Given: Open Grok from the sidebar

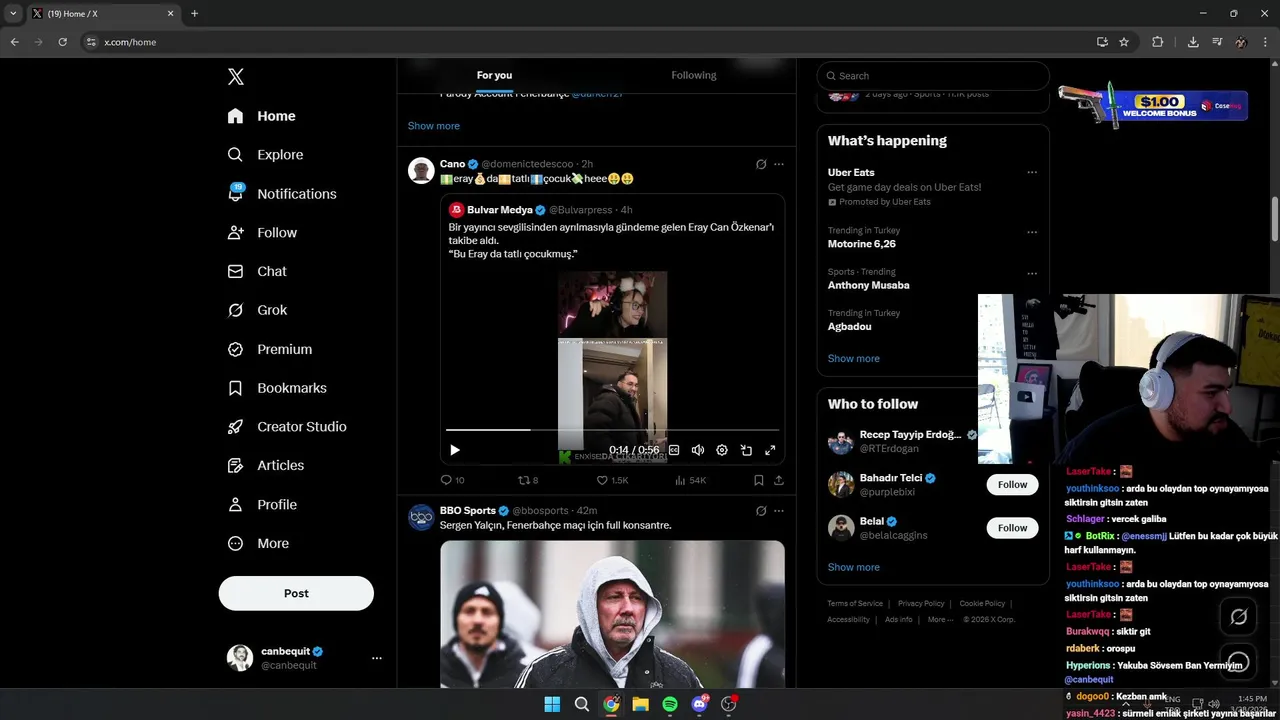Looking at the screenshot, I should (257, 310).
